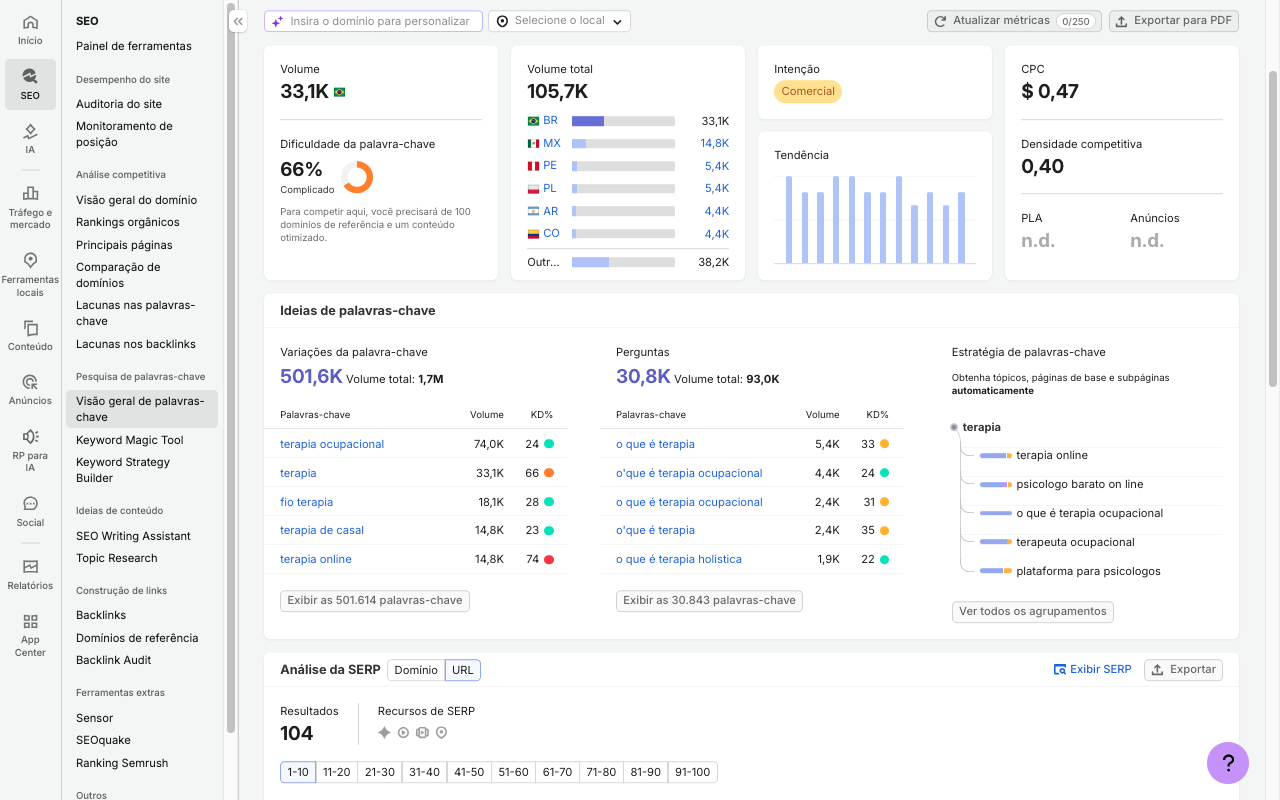
Task: Open terapia ocupacional keyword link
Action: (332, 444)
